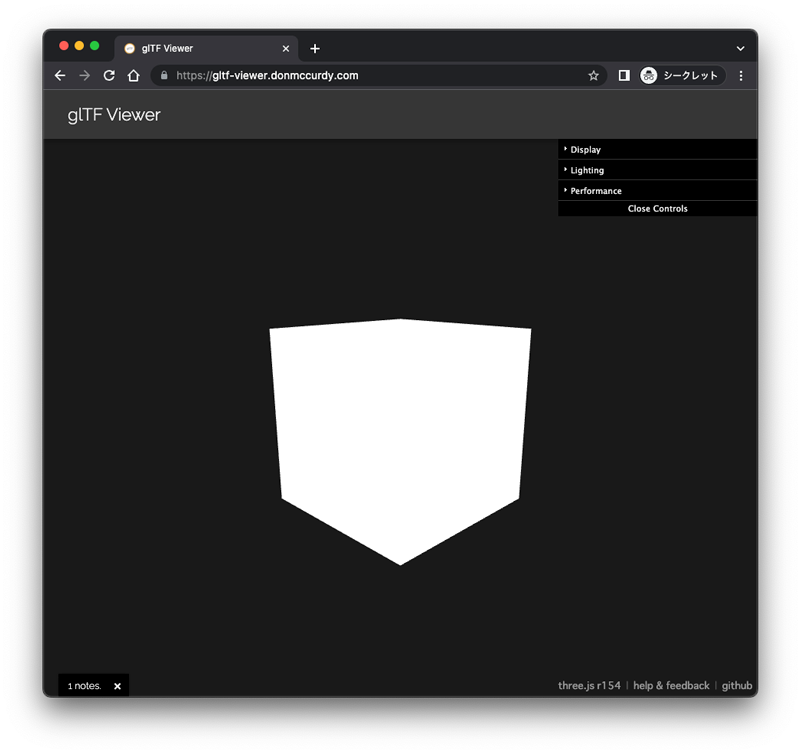Image resolution: width=800 pixels, height=753 pixels.
Task: Open the '1 notes.' validation report
Action: pyautogui.click(x=85, y=686)
